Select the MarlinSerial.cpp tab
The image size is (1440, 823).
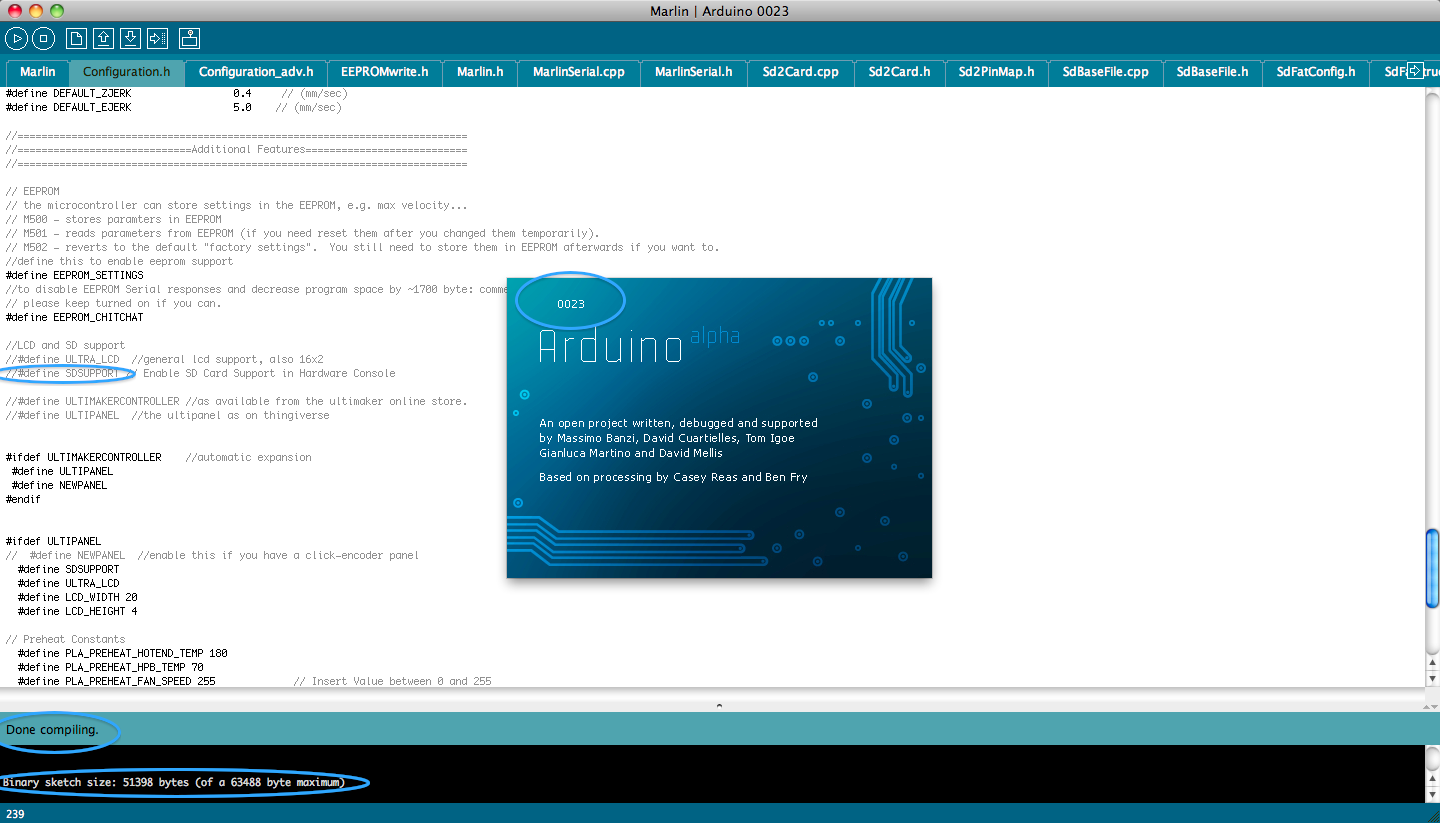(x=579, y=72)
